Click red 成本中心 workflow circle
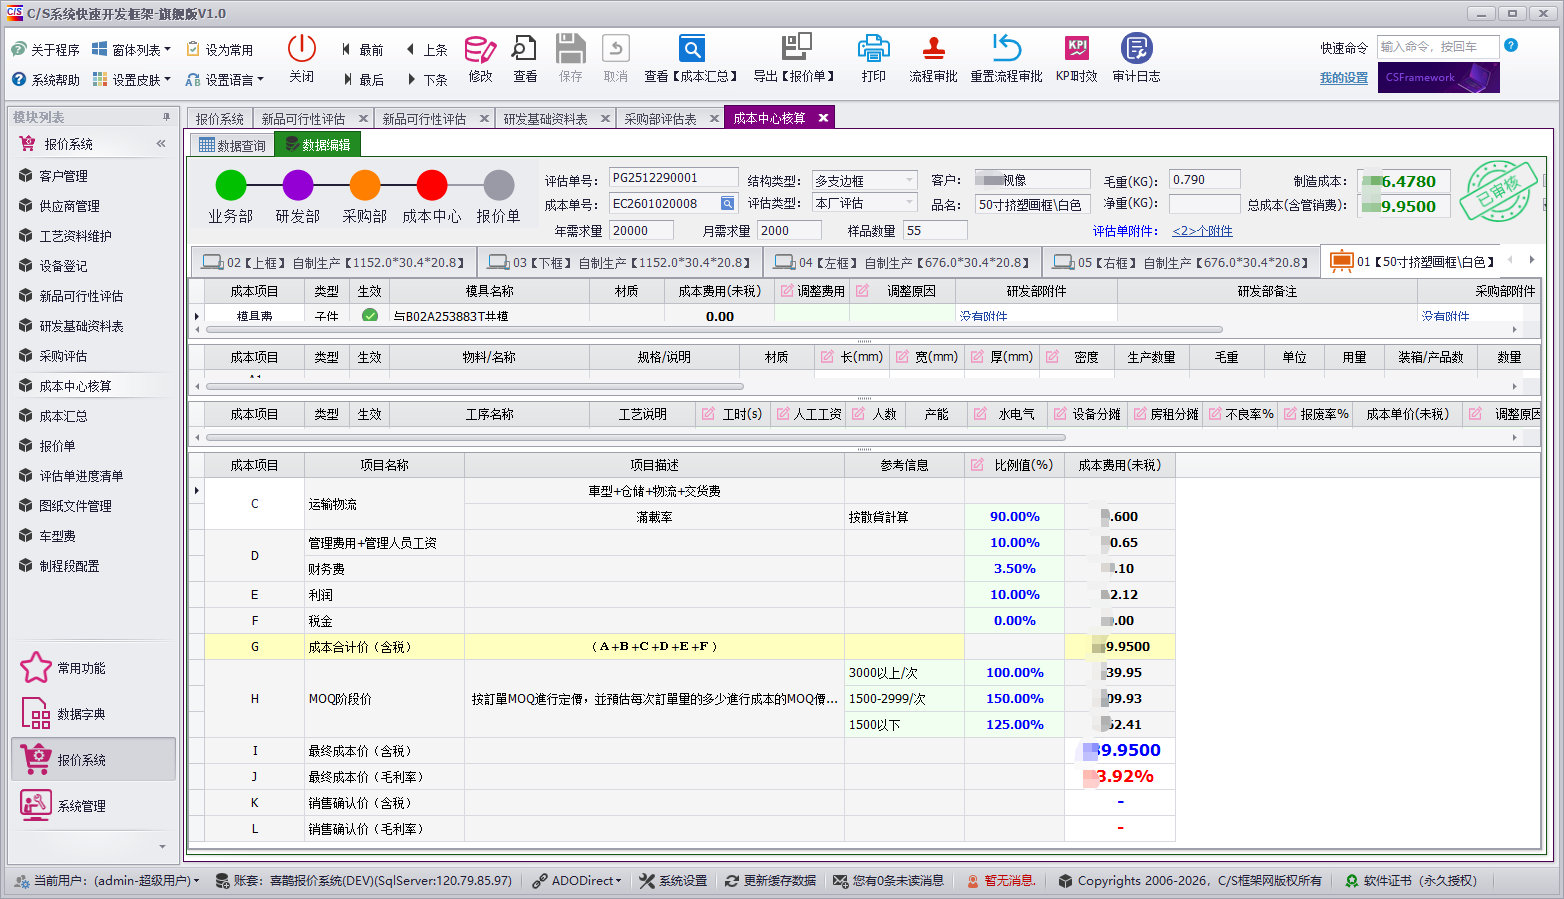This screenshot has width=1564, height=899. click(432, 185)
